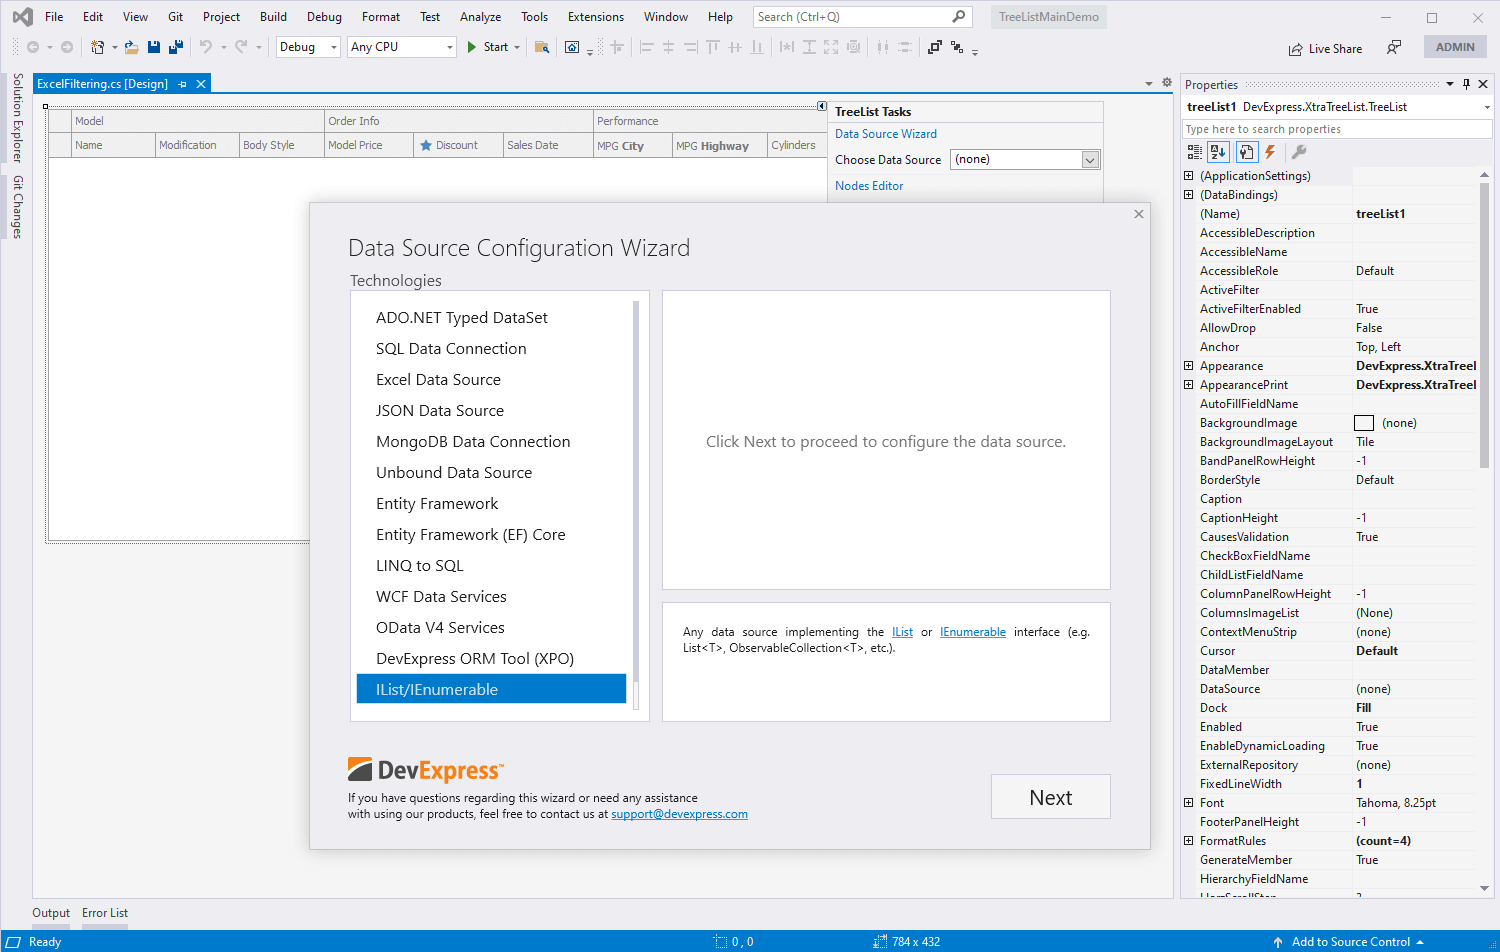Viewport: 1500px width, 952px height.
Task: Open the Debug configuration dropdown
Action: point(307,47)
